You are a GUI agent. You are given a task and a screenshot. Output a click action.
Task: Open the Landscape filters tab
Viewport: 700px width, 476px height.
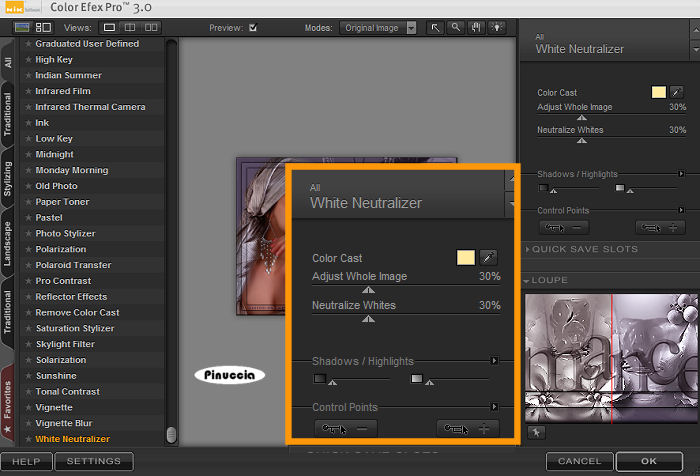pyautogui.click(x=8, y=244)
